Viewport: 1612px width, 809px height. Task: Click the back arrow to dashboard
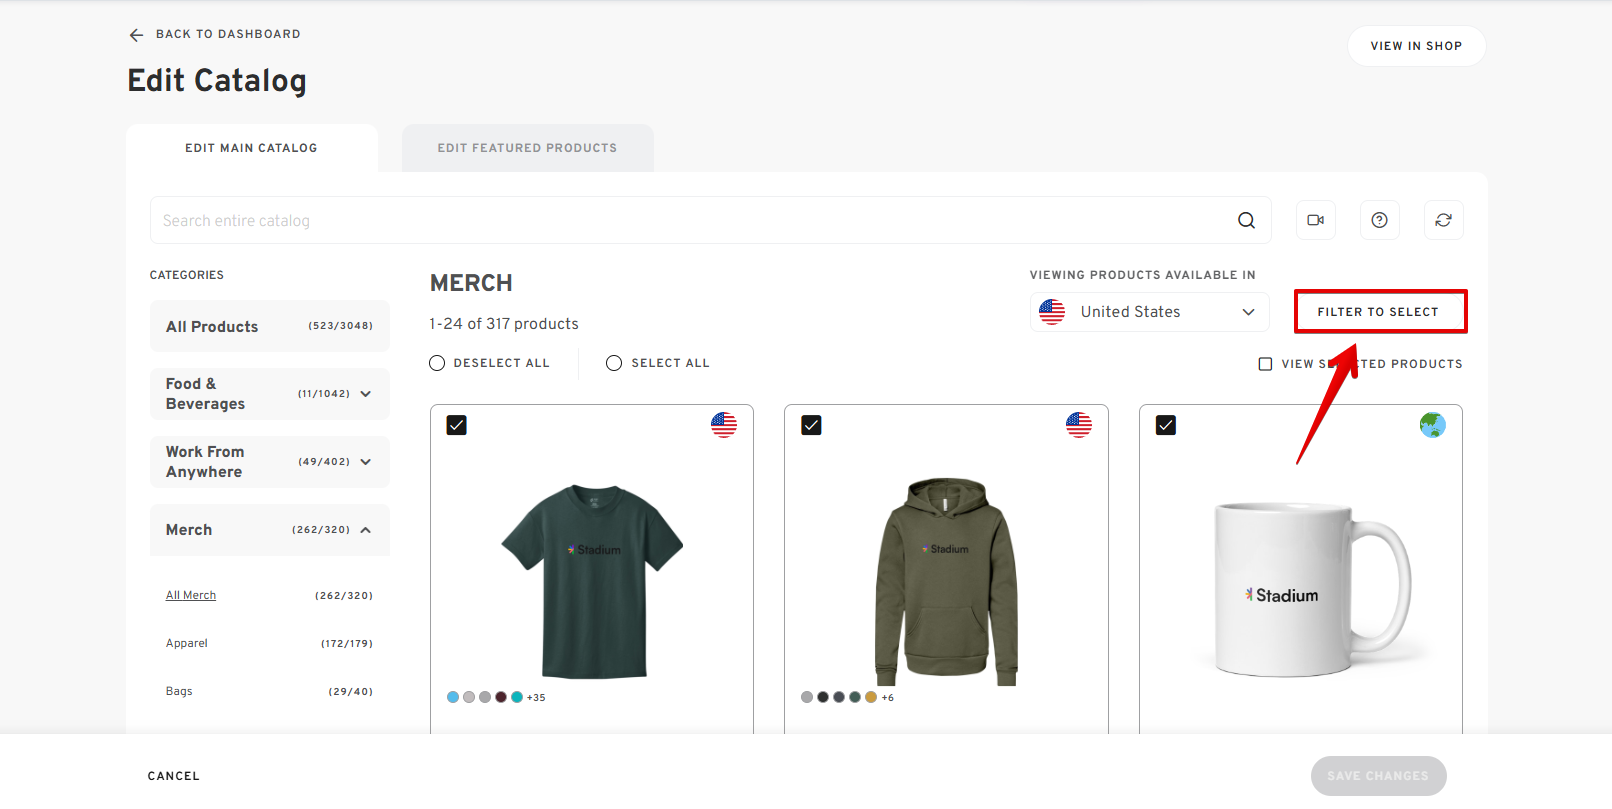pyautogui.click(x=136, y=35)
